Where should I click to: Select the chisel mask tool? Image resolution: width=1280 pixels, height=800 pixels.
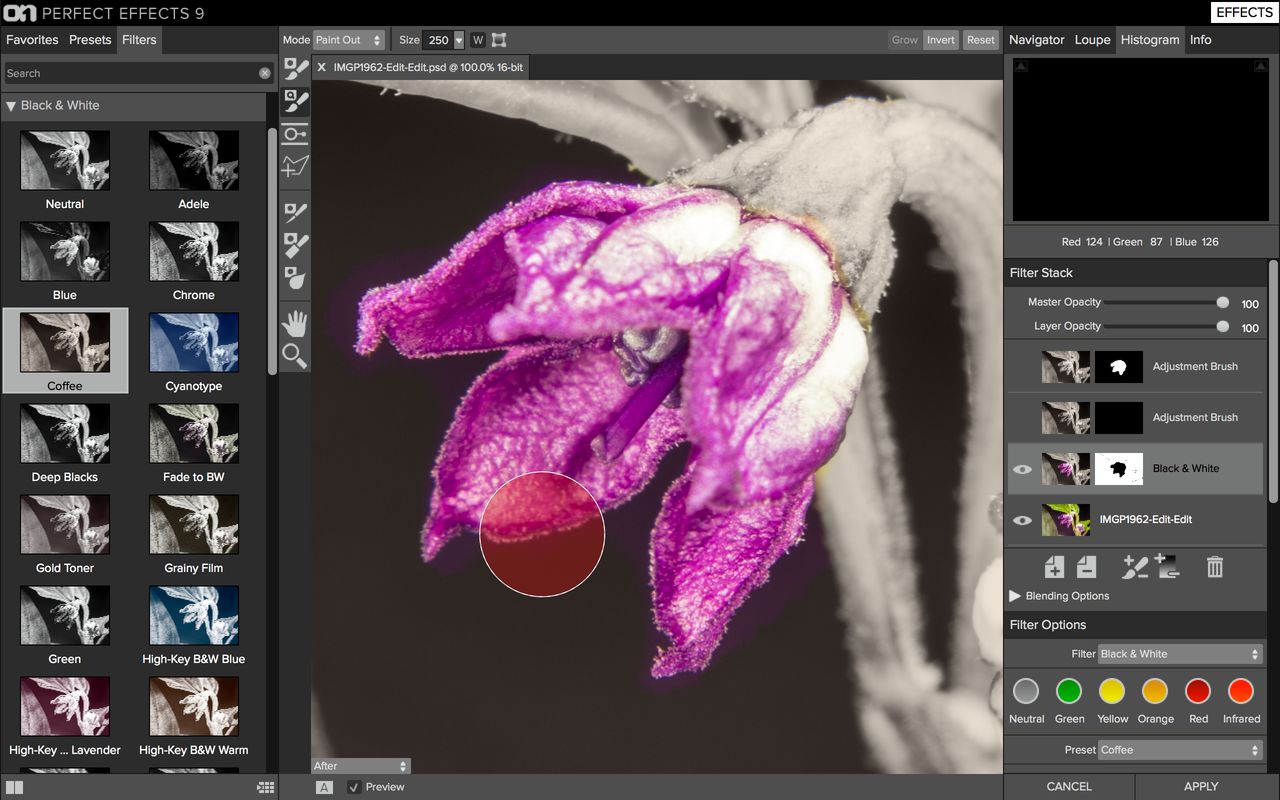coord(295,212)
